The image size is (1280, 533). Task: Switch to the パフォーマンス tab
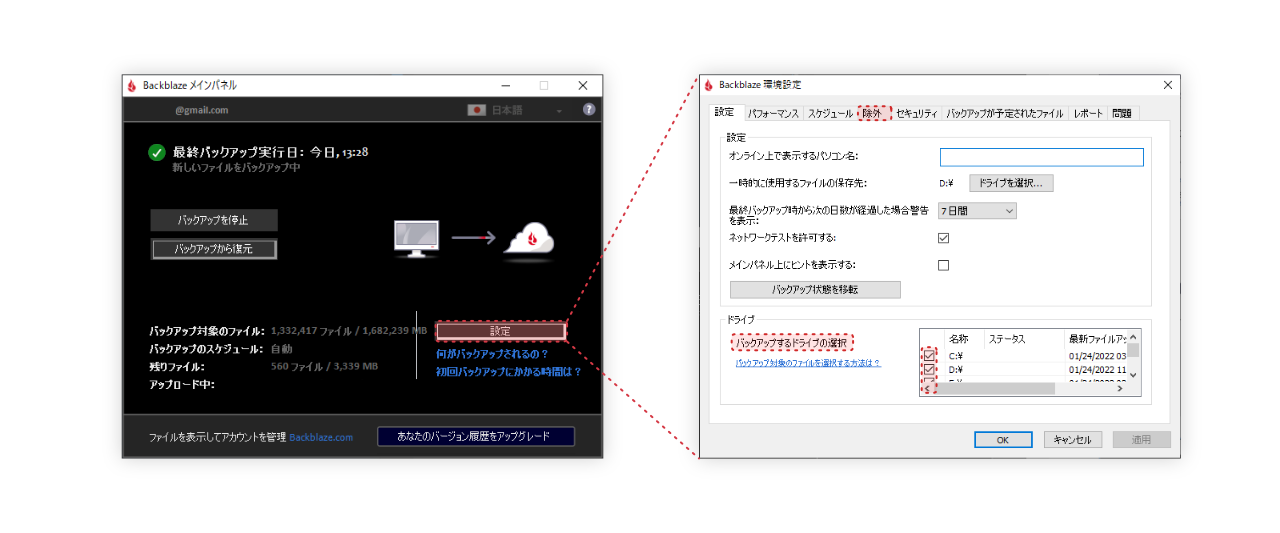pyautogui.click(x=773, y=114)
